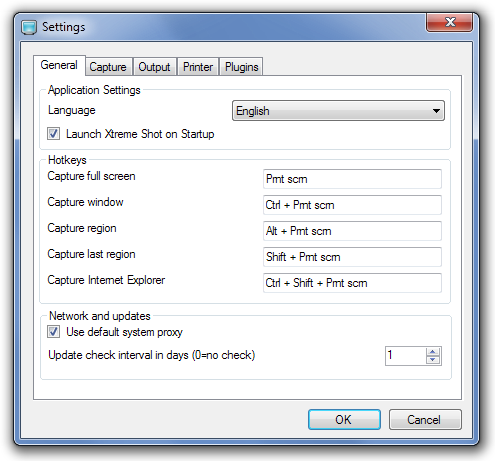Click the Capture Internet Explorer hotkey field
Screen dimensions: 495x461
352,283
